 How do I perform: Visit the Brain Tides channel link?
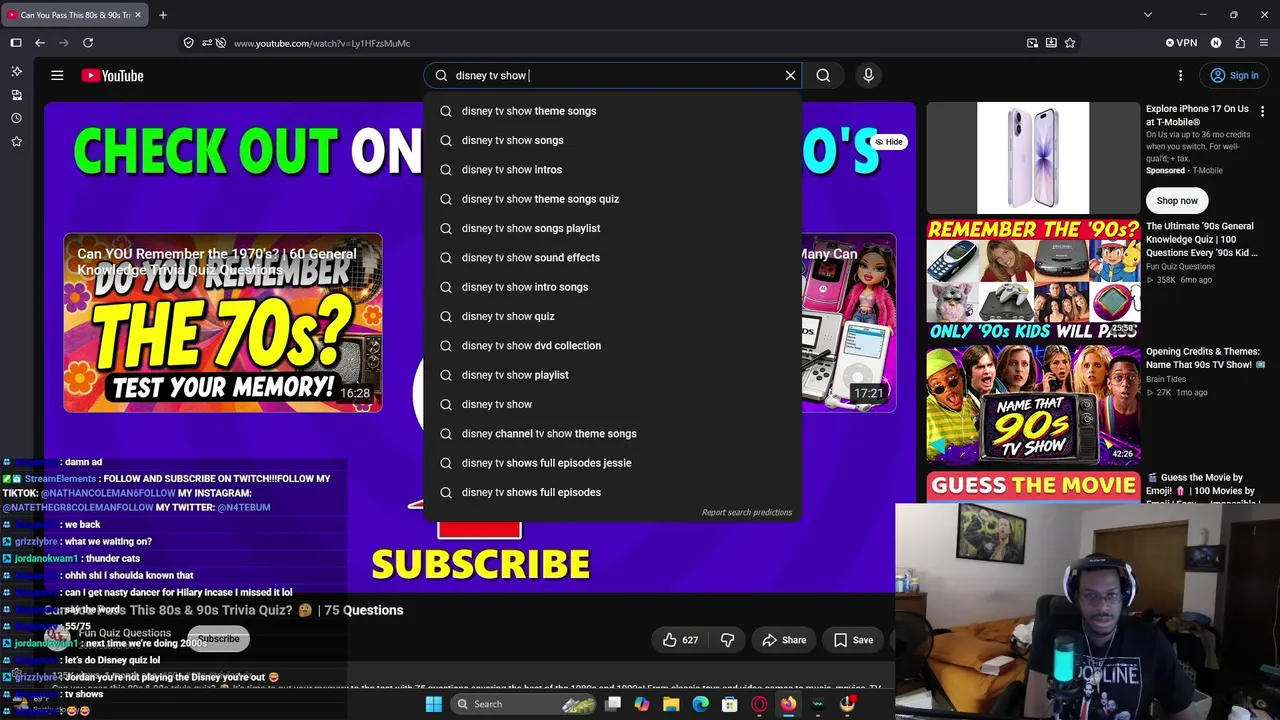coord(1166,380)
